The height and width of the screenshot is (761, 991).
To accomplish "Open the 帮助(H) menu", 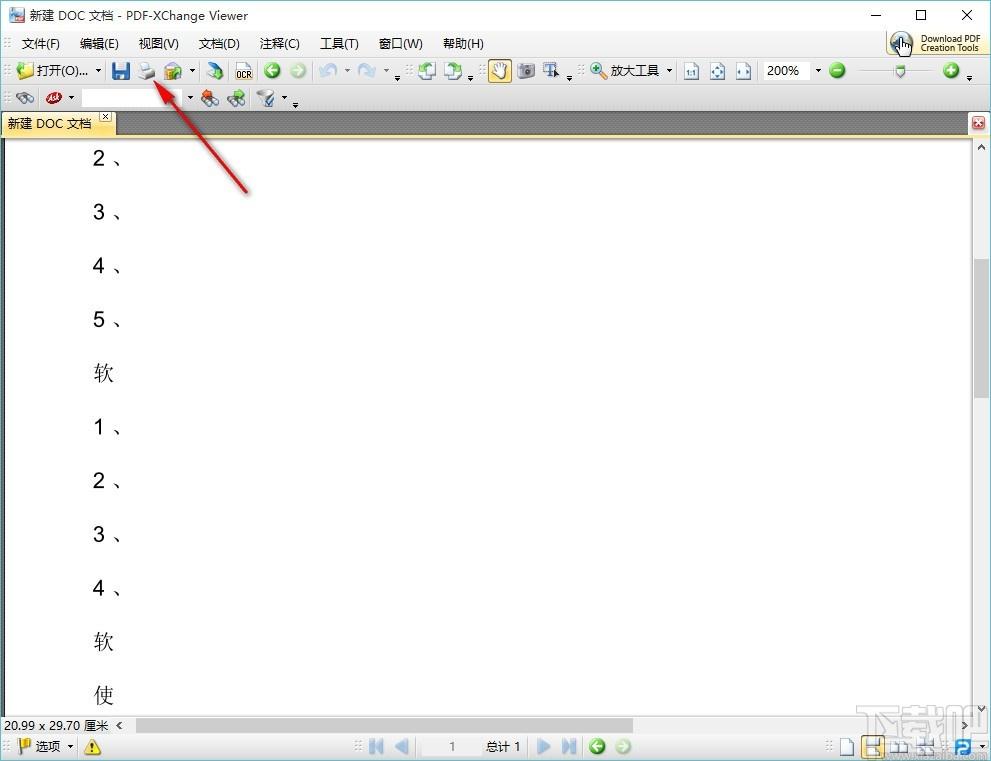I will [463, 44].
